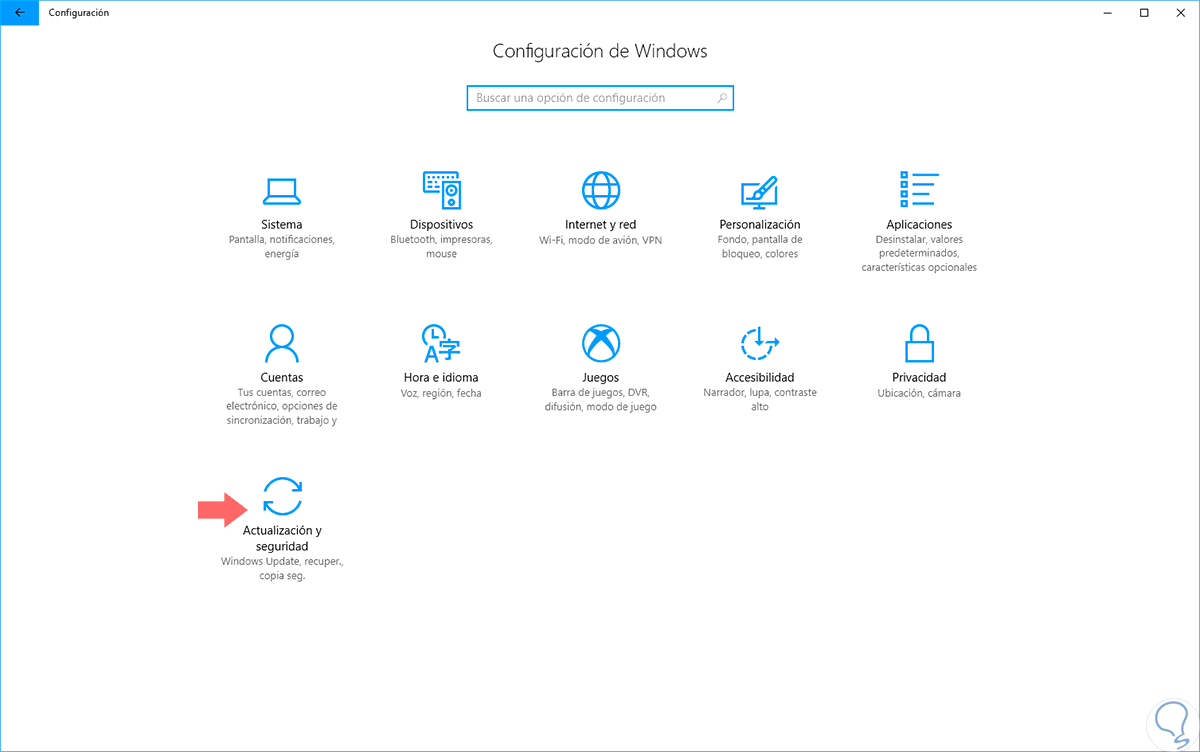Click the 'Sistema' label
1200x752 pixels.
click(x=281, y=225)
